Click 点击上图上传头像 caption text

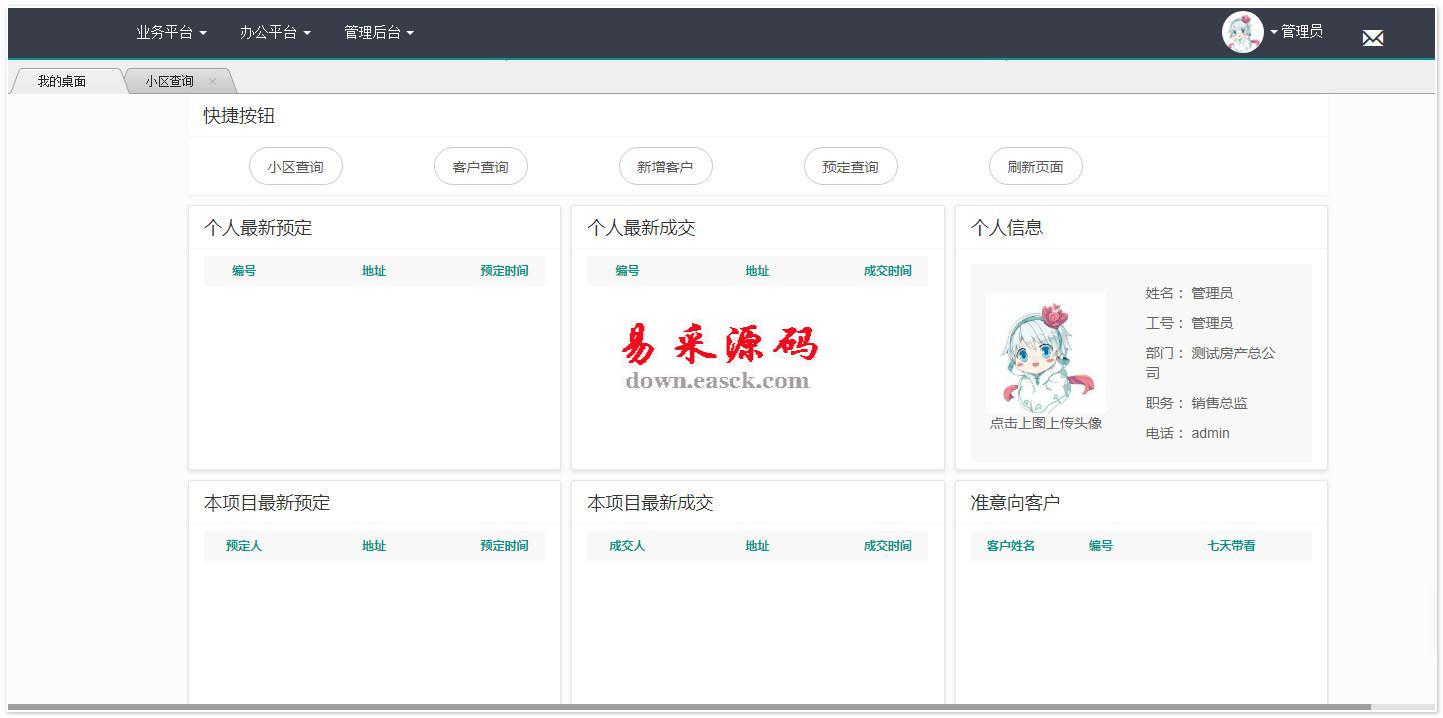coord(1045,423)
